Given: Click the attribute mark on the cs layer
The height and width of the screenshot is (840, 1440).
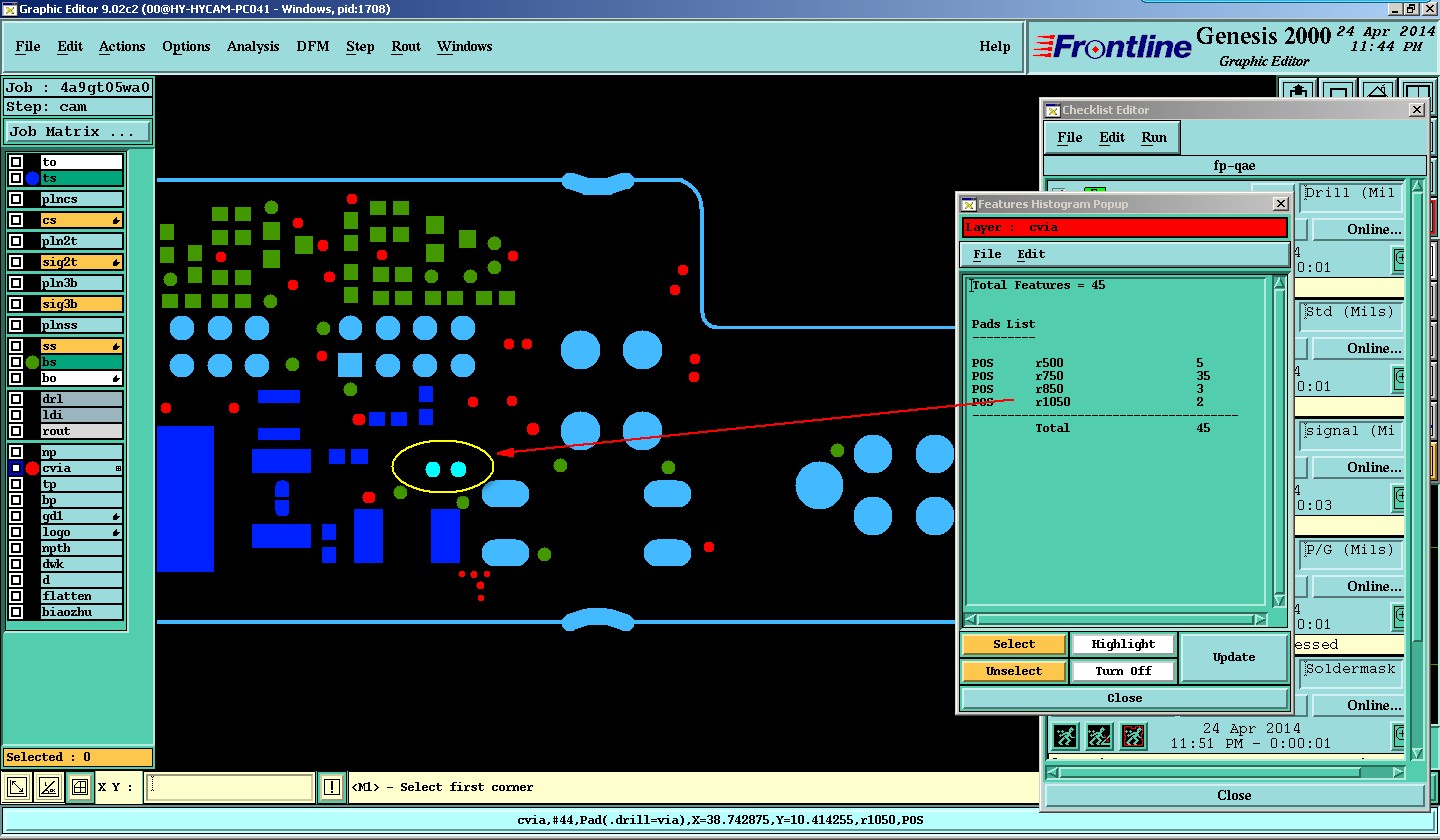Looking at the screenshot, I should pos(117,220).
